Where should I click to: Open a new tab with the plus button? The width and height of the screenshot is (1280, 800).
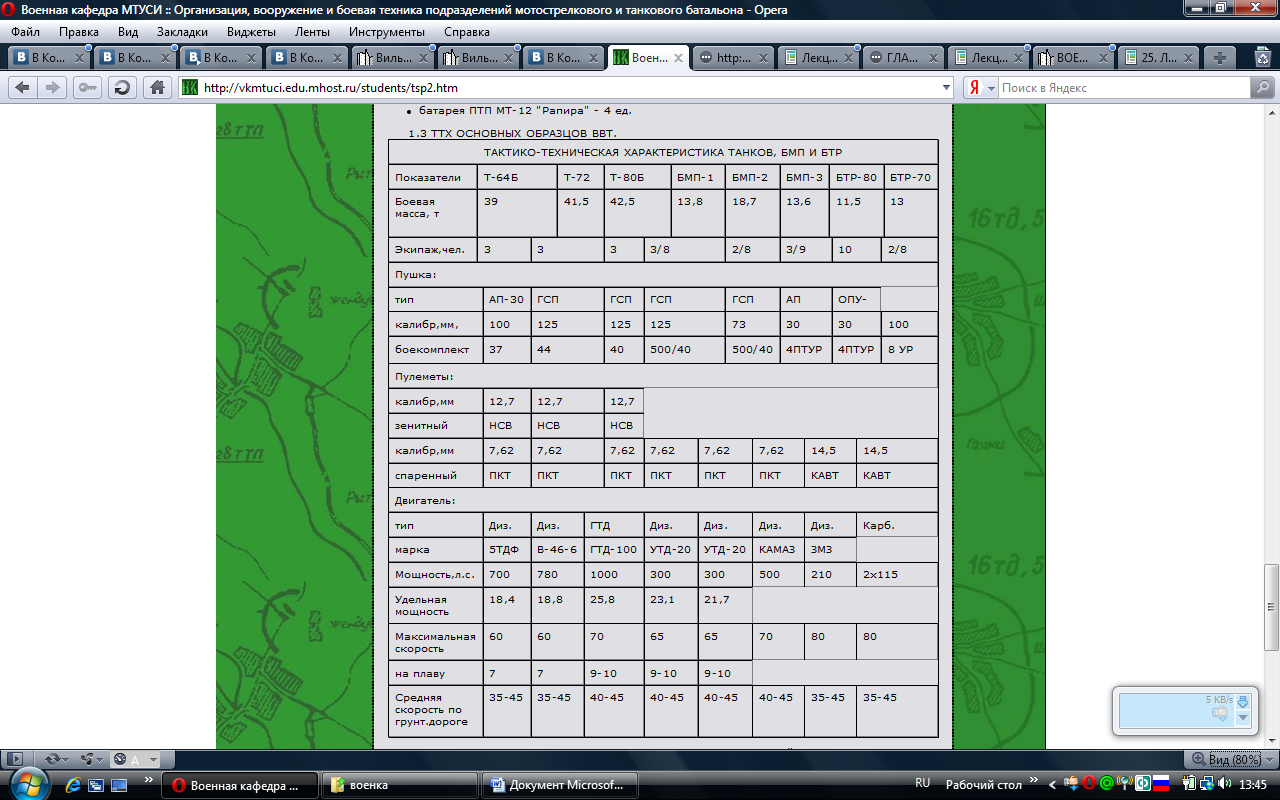coord(1220,58)
